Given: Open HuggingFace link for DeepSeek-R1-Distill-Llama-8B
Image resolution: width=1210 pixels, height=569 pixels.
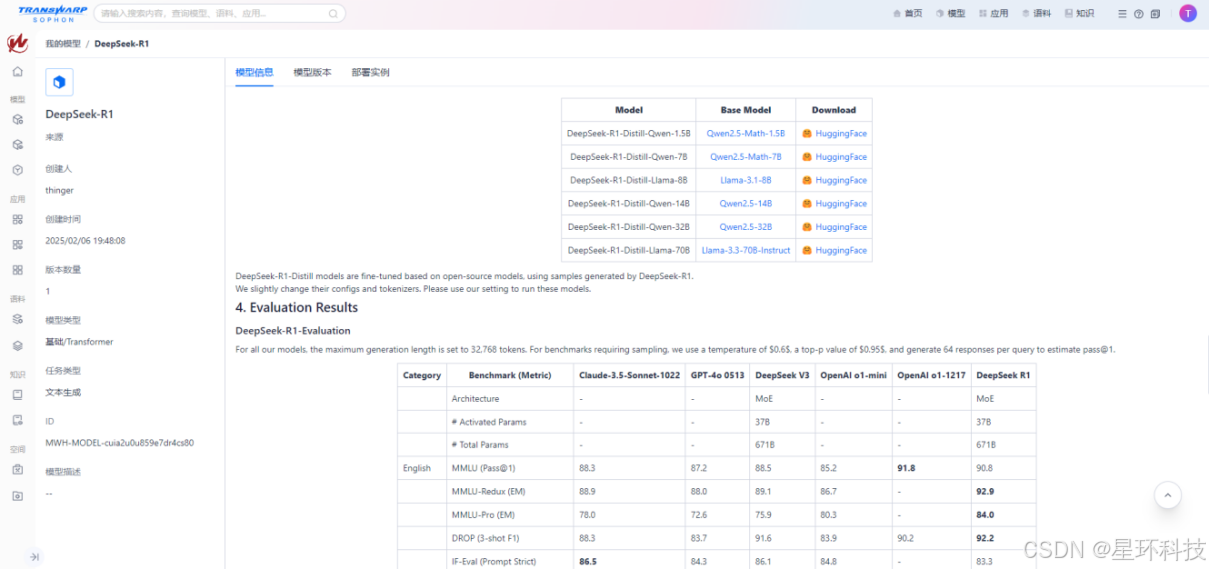Looking at the screenshot, I should pos(834,180).
